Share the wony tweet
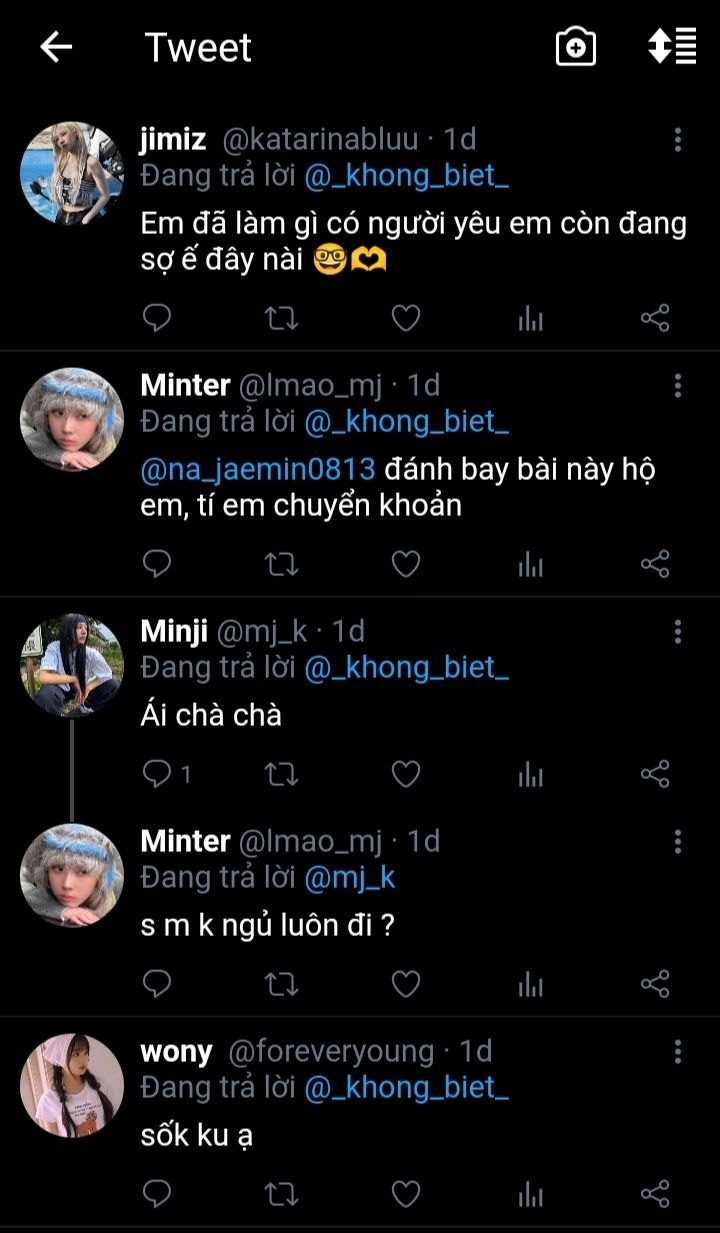720x1233 pixels. point(655,1193)
